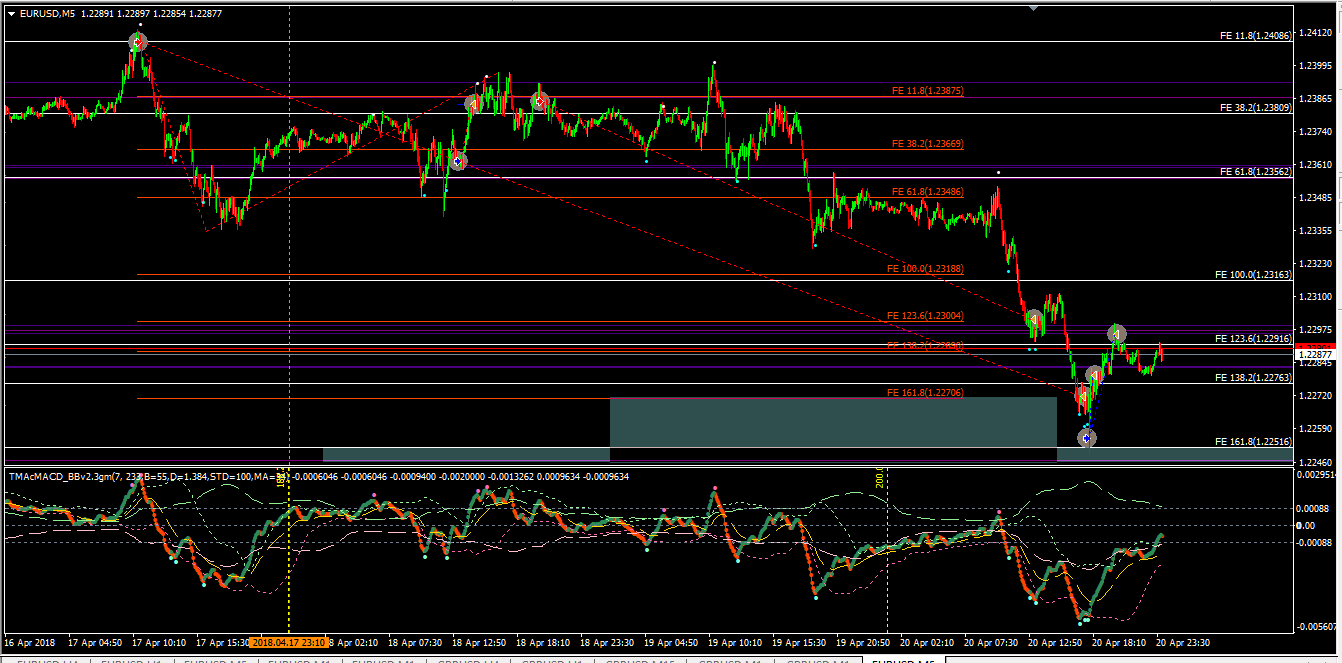Click the white FE 161.8(1.22516) label
The width and height of the screenshot is (1342, 663).
(1254, 441)
